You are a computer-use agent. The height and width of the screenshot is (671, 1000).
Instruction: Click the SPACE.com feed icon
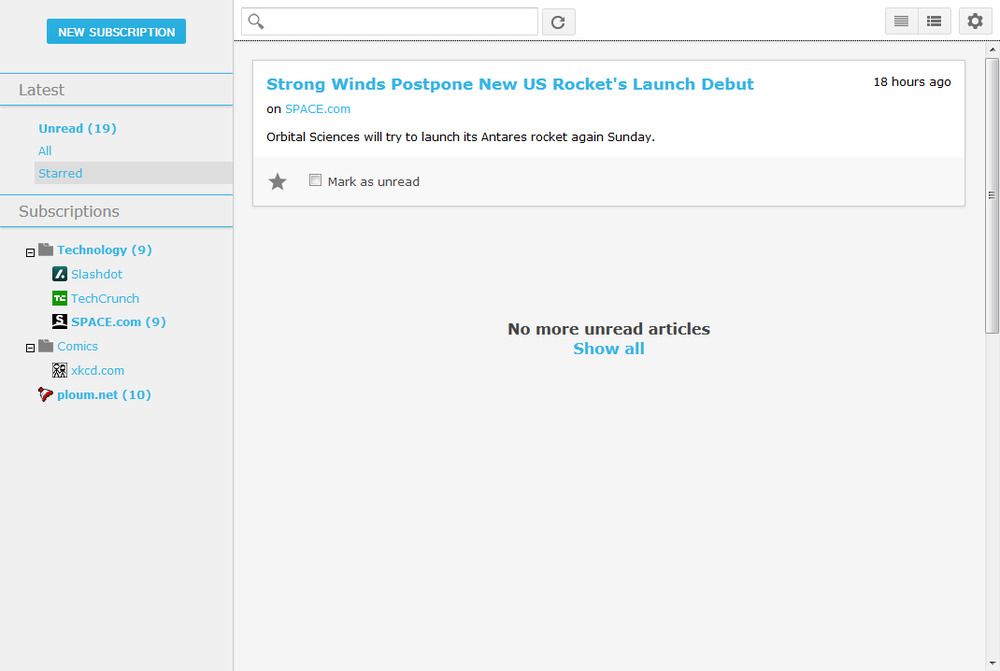59,321
